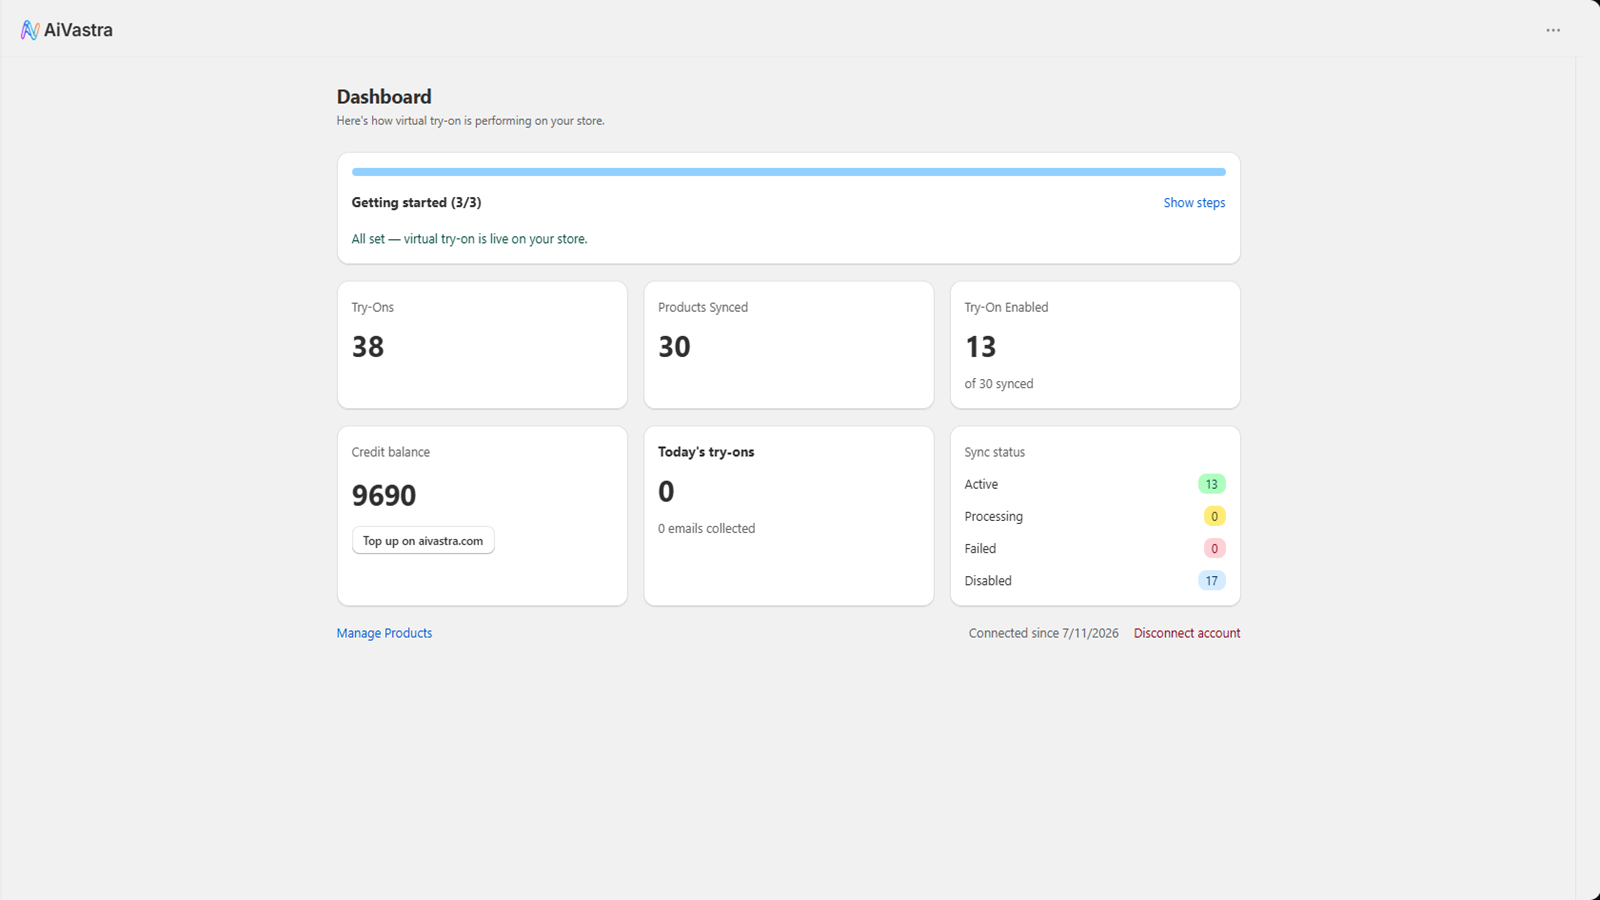Click the Connected since date text
This screenshot has width=1600, height=900.
click(1043, 633)
